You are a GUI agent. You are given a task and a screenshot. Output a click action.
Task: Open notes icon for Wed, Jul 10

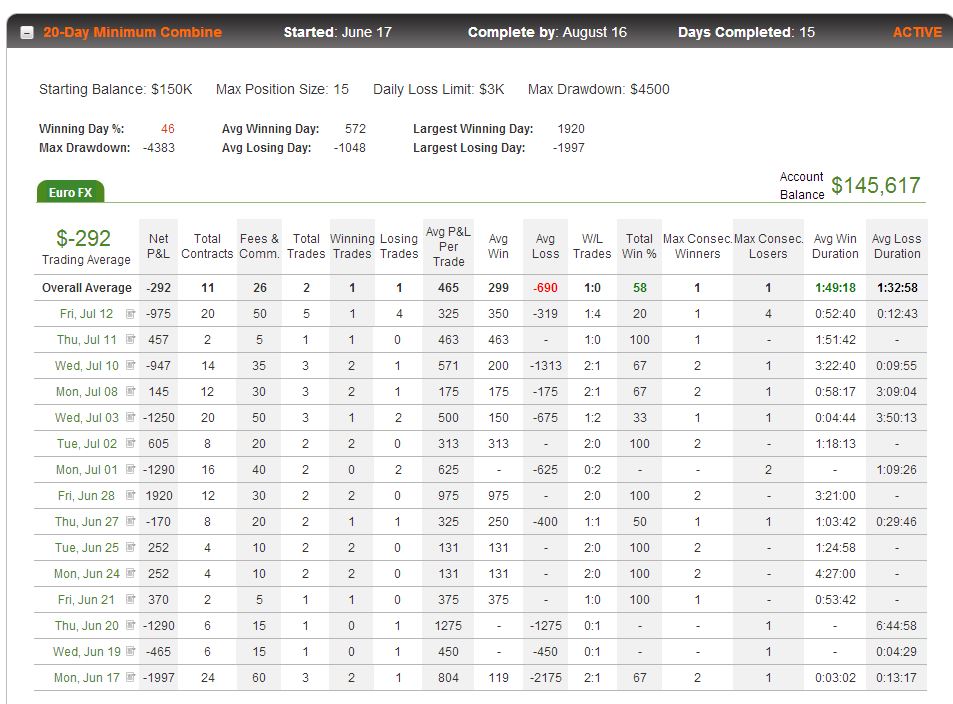tap(130, 365)
